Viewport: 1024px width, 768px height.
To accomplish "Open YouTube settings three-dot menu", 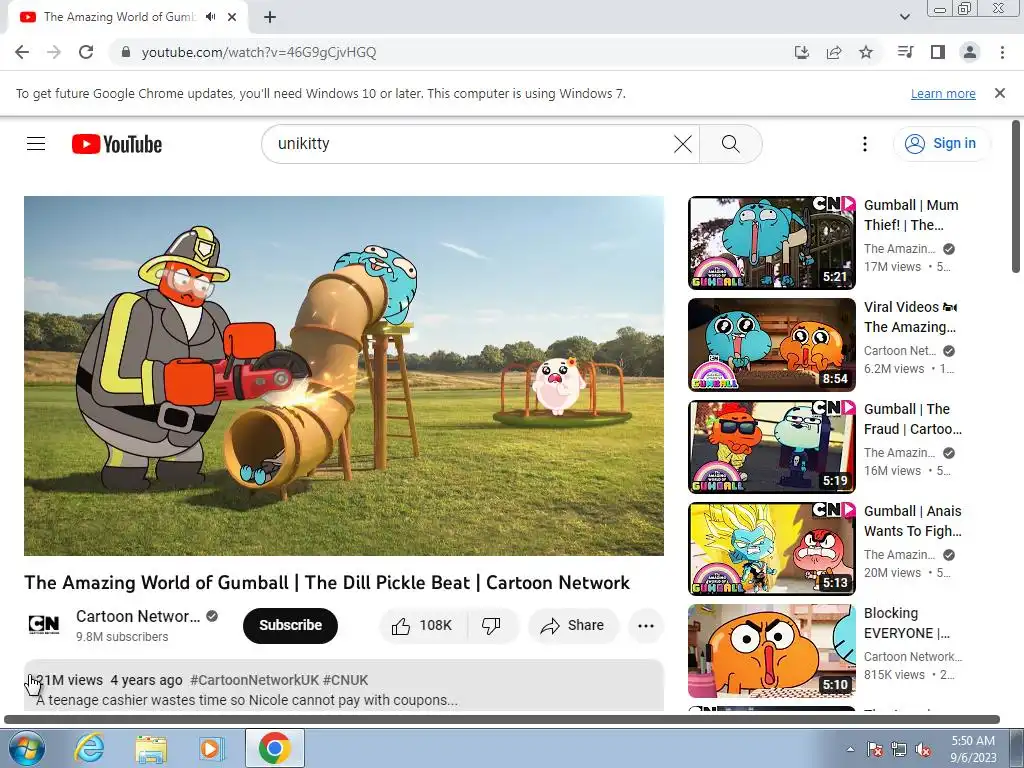I will click(865, 144).
